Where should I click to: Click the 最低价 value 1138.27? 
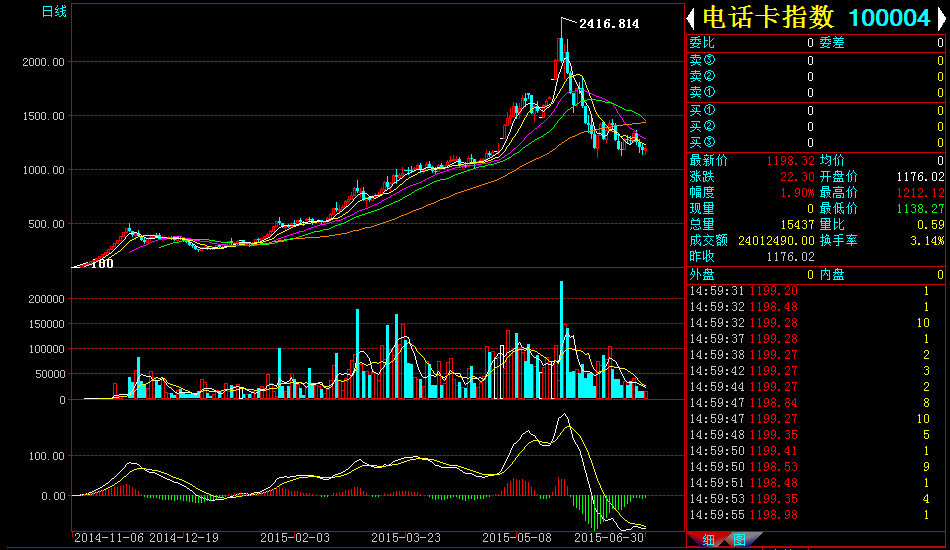pyautogui.click(x=920, y=209)
